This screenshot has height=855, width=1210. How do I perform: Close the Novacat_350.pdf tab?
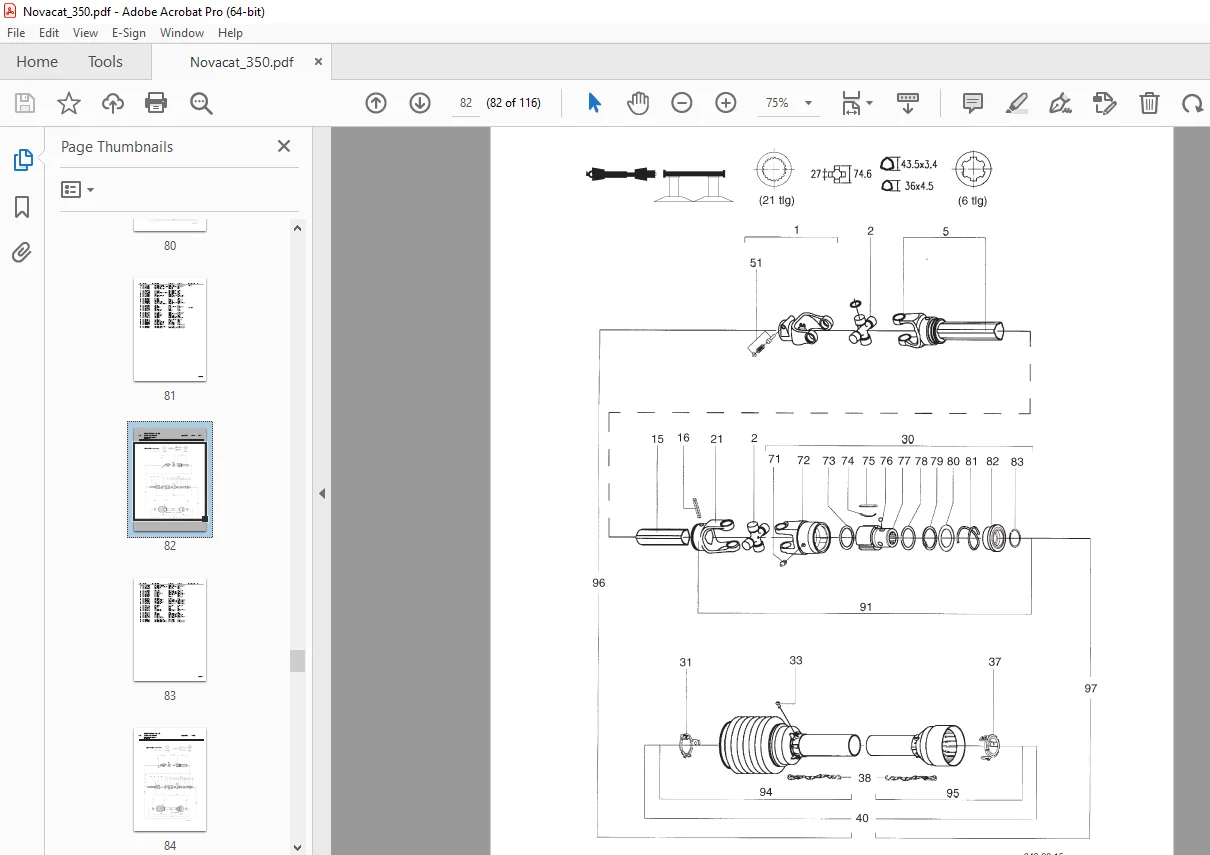[319, 61]
